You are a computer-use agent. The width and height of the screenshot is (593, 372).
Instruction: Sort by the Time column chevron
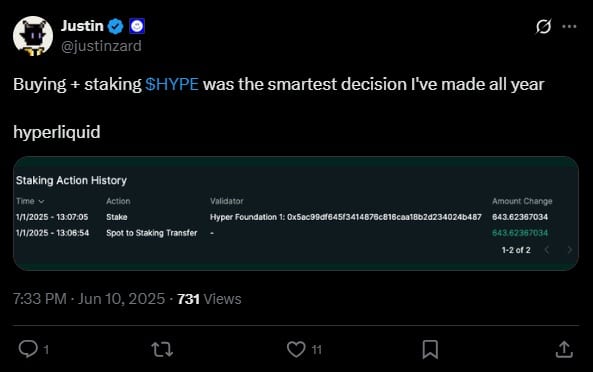click(x=42, y=202)
